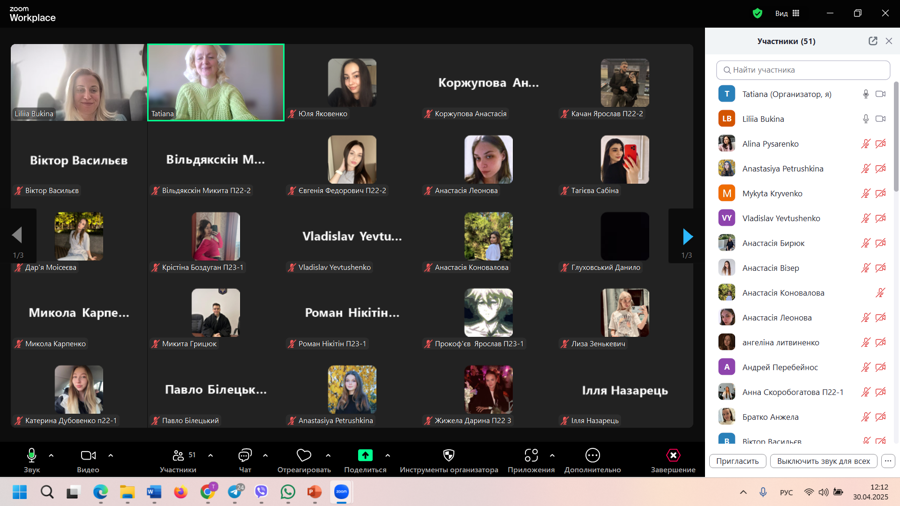Screen dimensions: 900x506
Task: Click Анастасія Коновалова's muted mic icon in list
Action: point(880,293)
